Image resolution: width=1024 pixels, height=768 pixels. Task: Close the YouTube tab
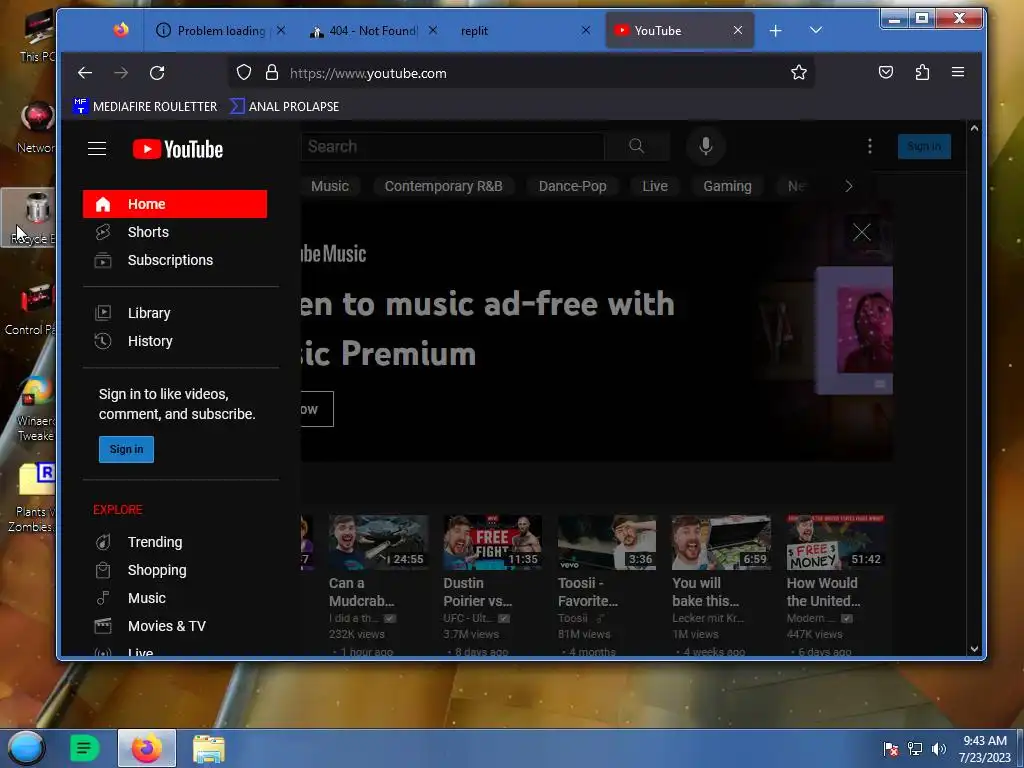737,30
